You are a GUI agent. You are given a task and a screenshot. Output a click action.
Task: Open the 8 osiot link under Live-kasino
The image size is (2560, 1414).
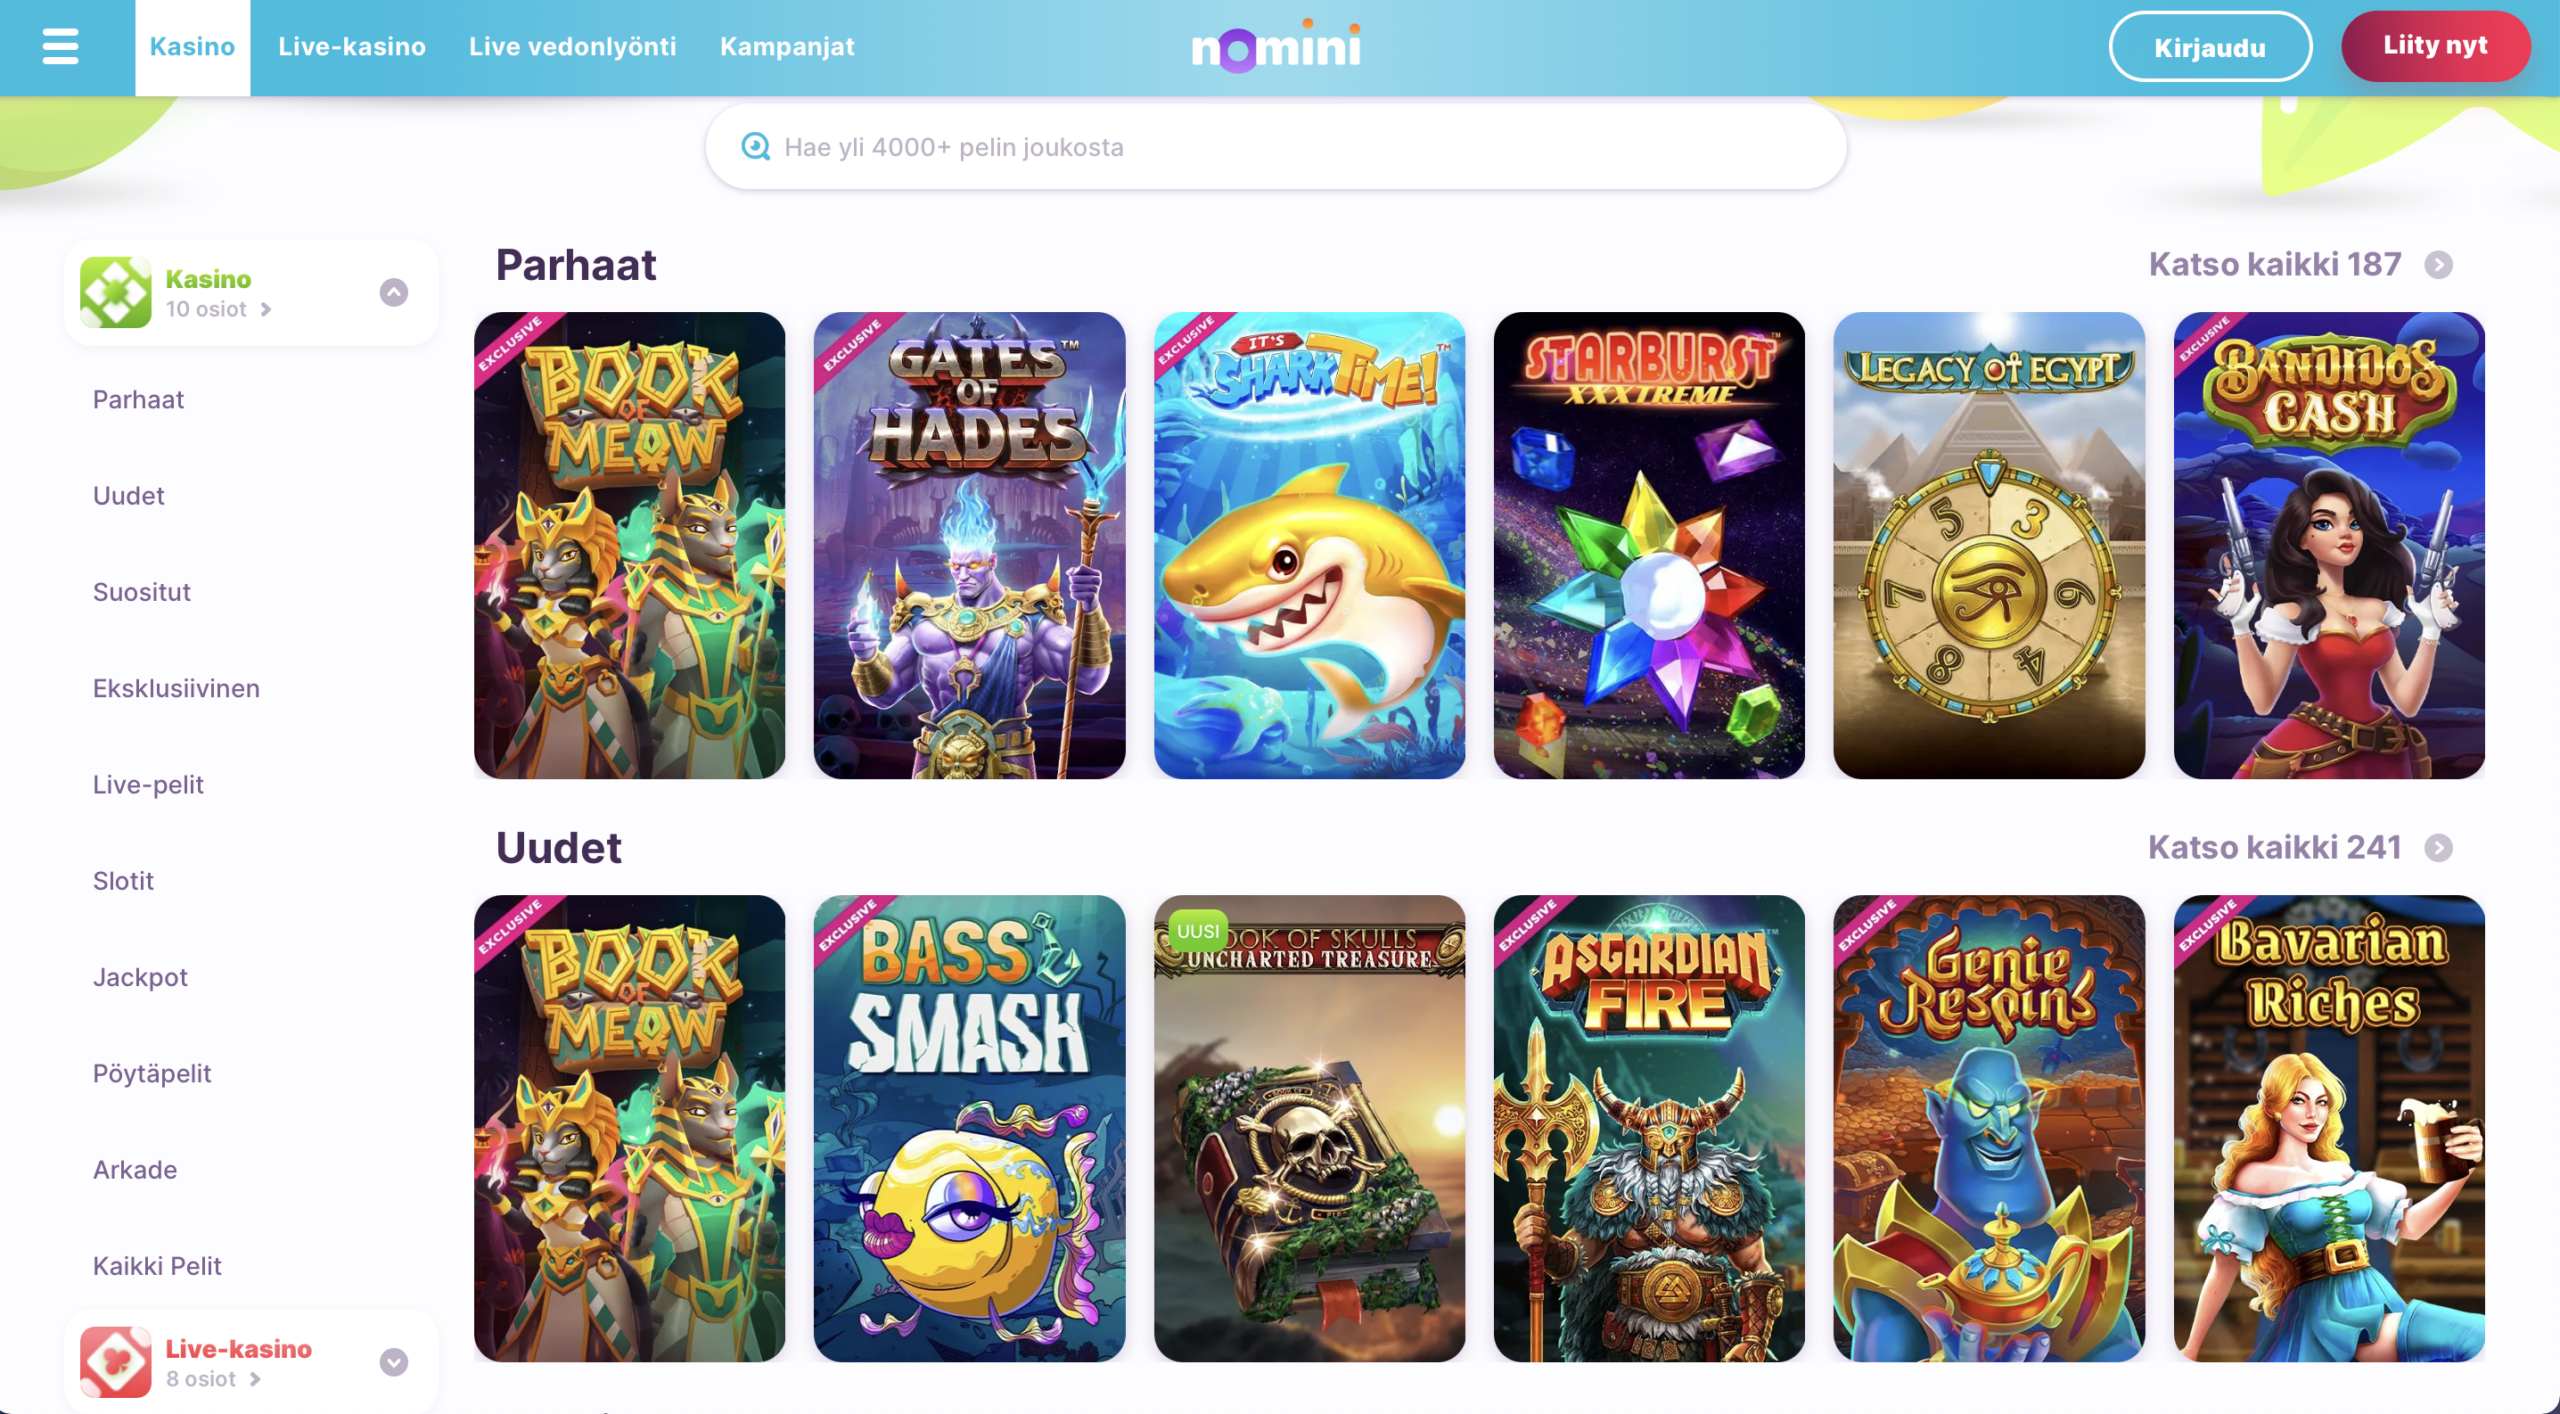pos(213,1379)
